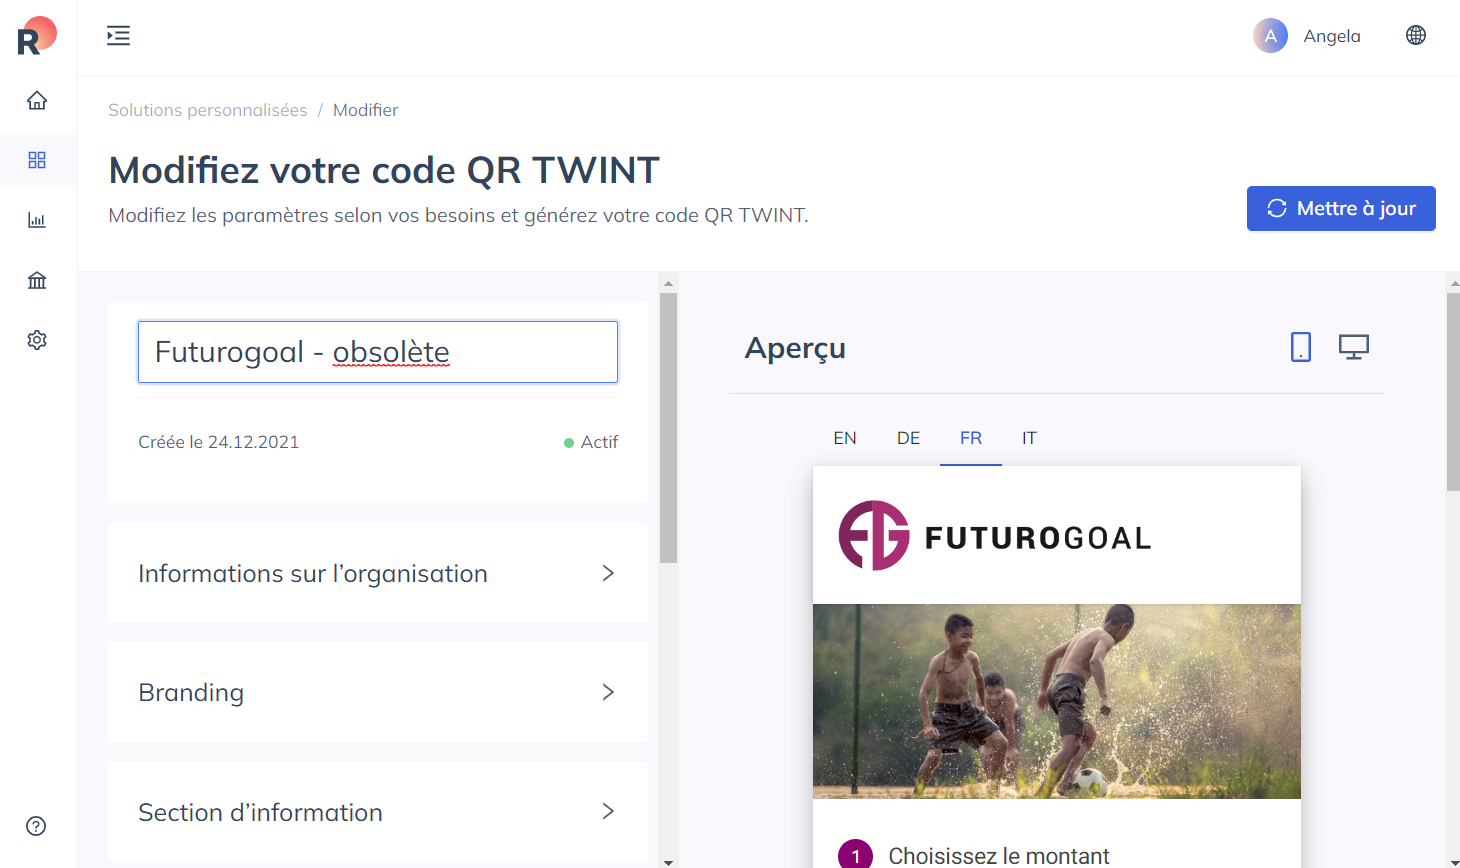Select the EN preview language tab
The image size is (1460, 868).
(x=845, y=438)
